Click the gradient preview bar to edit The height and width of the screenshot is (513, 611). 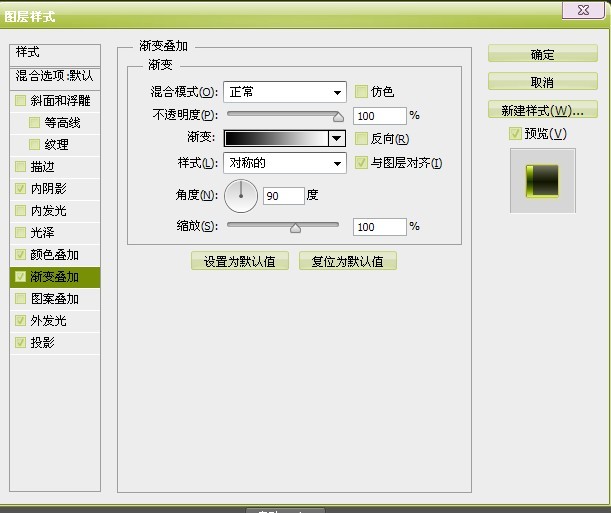(276, 138)
